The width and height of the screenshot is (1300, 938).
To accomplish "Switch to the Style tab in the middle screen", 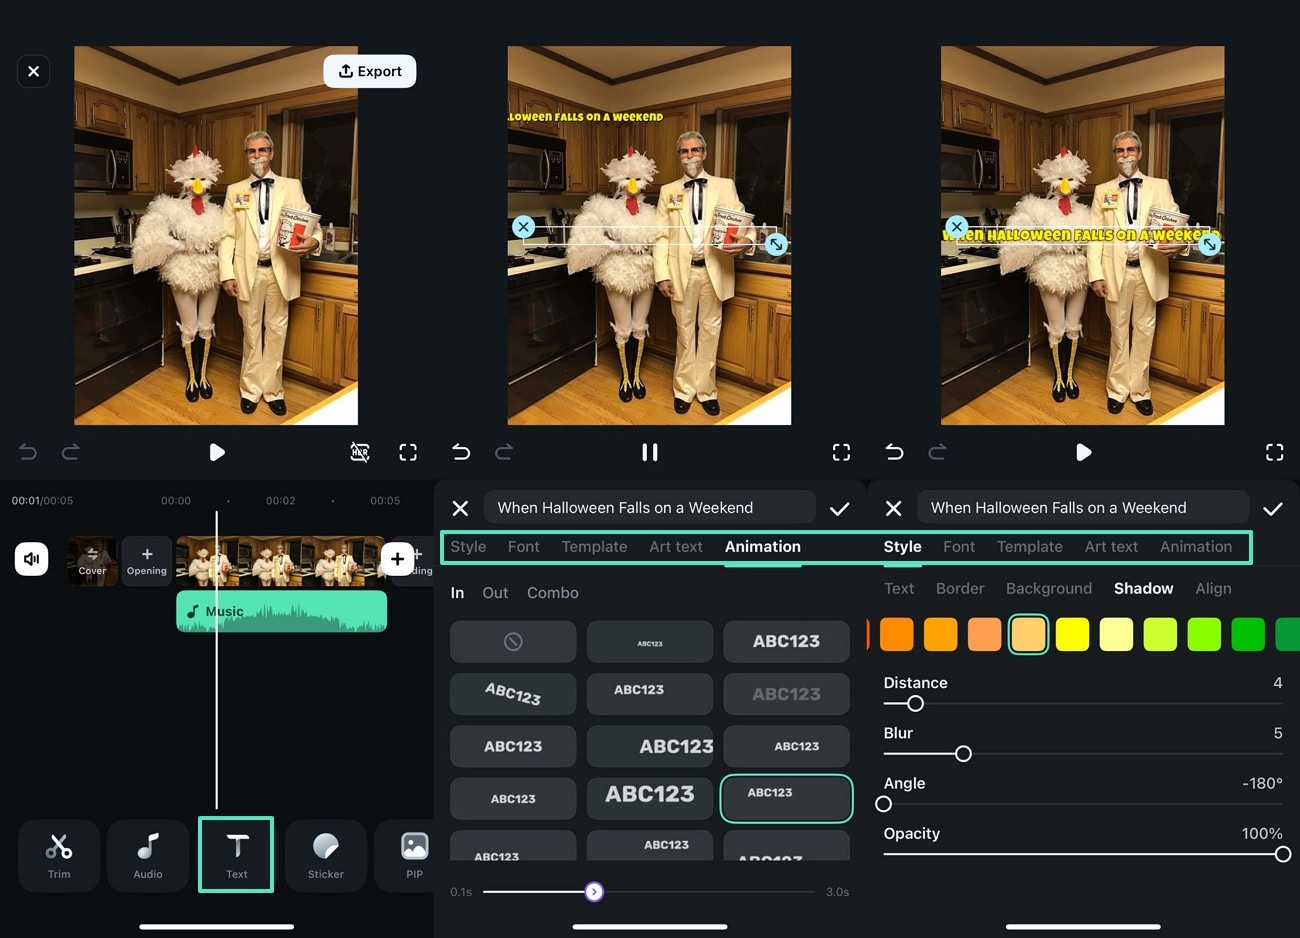I will [468, 546].
